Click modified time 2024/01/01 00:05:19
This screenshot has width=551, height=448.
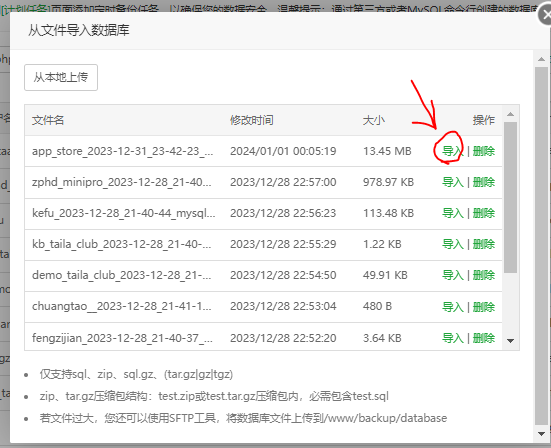click(283, 151)
